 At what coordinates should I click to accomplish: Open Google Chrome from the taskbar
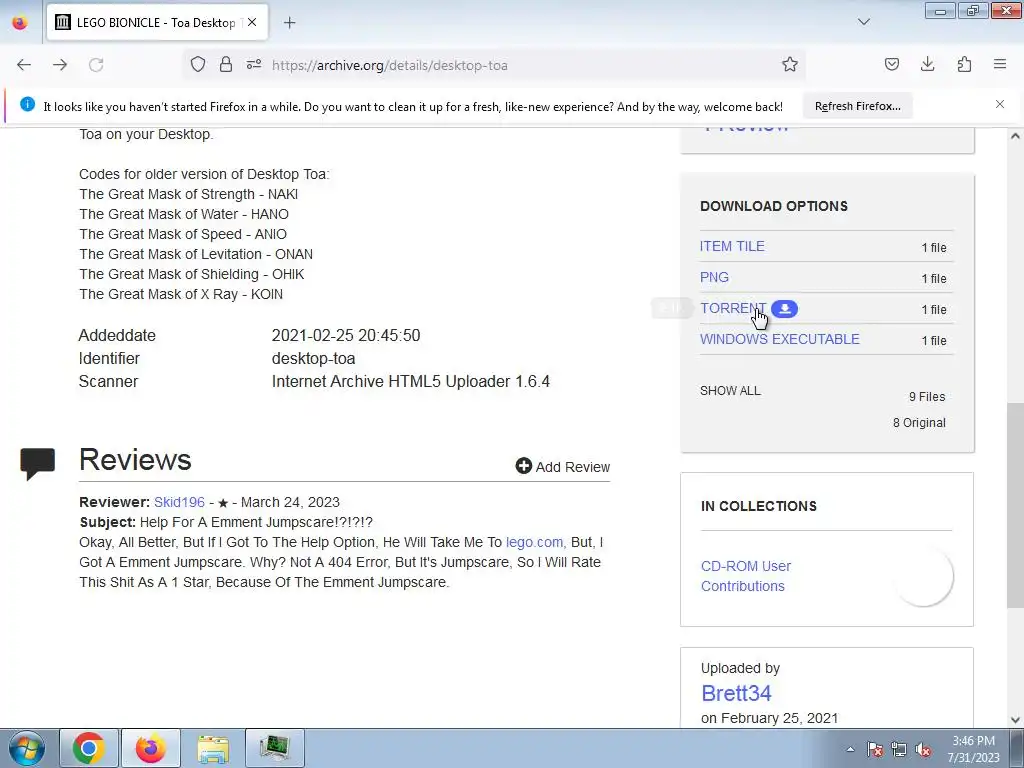(x=89, y=748)
